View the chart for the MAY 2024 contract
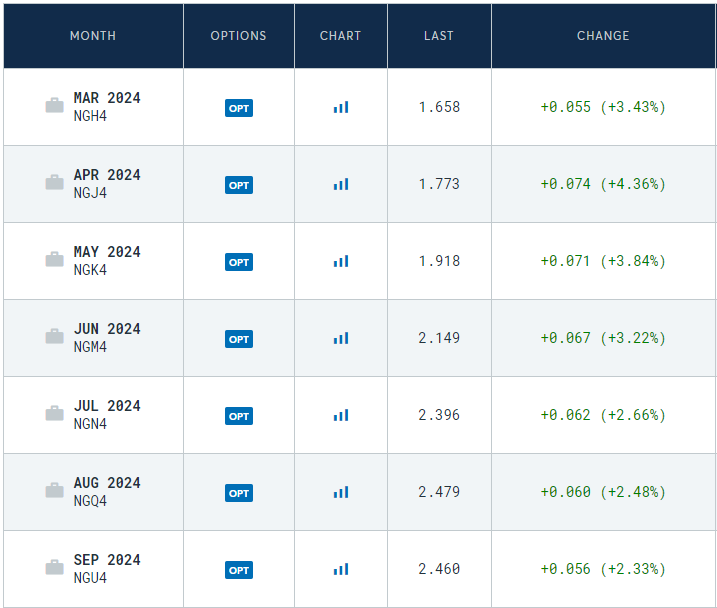 (x=341, y=261)
